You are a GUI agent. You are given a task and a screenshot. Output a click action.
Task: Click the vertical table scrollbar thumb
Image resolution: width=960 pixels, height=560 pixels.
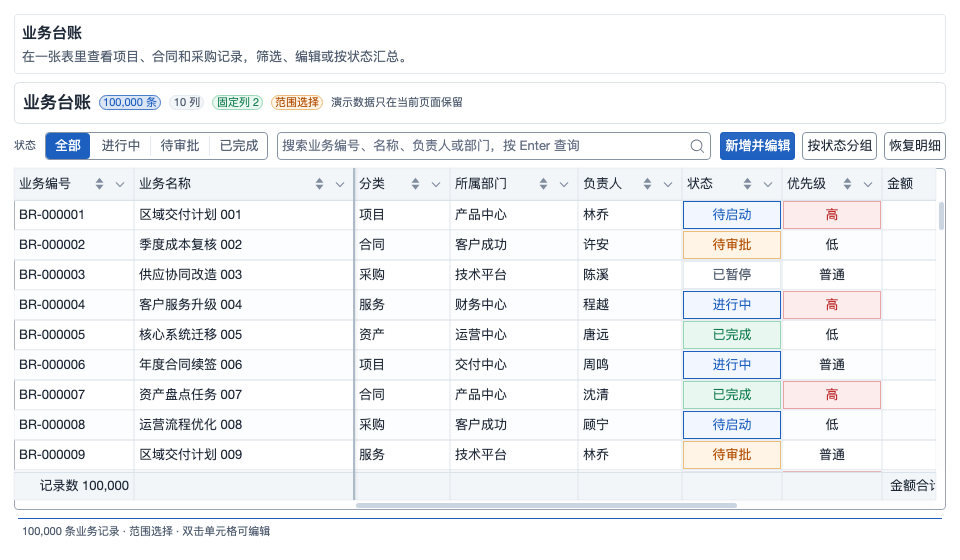tap(941, 215)
